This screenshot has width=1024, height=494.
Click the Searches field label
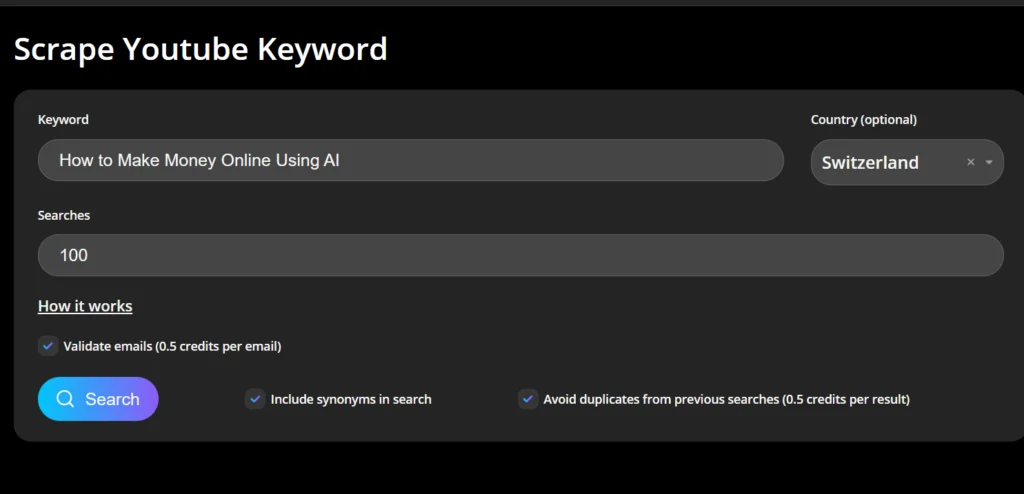point(64,215)
